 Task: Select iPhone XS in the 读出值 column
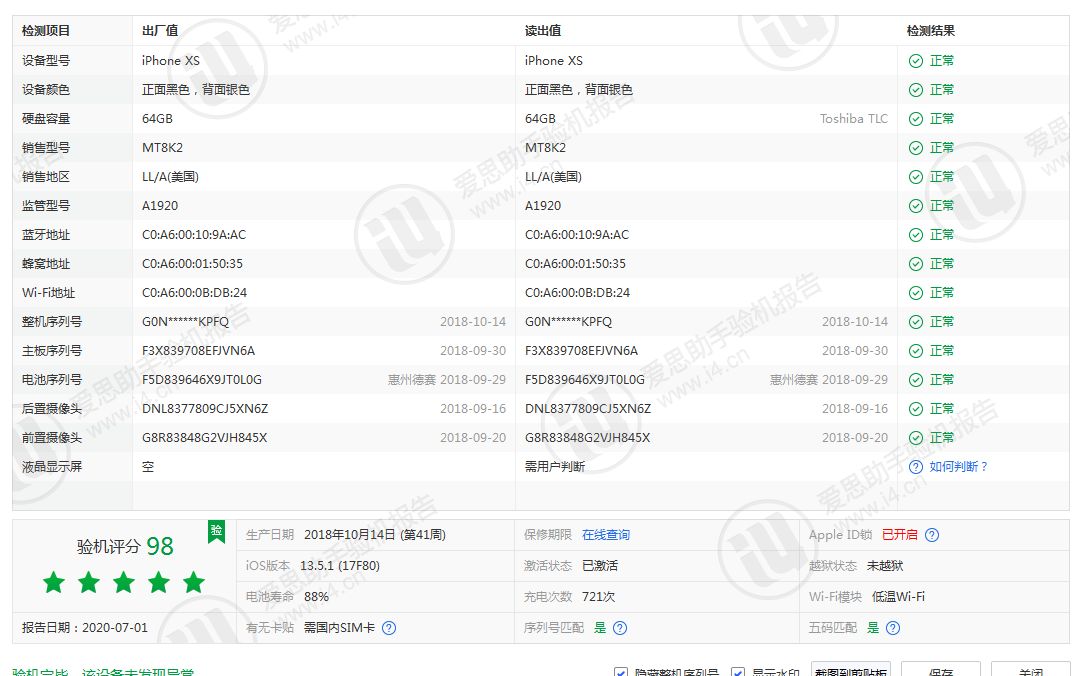point(553,61)
